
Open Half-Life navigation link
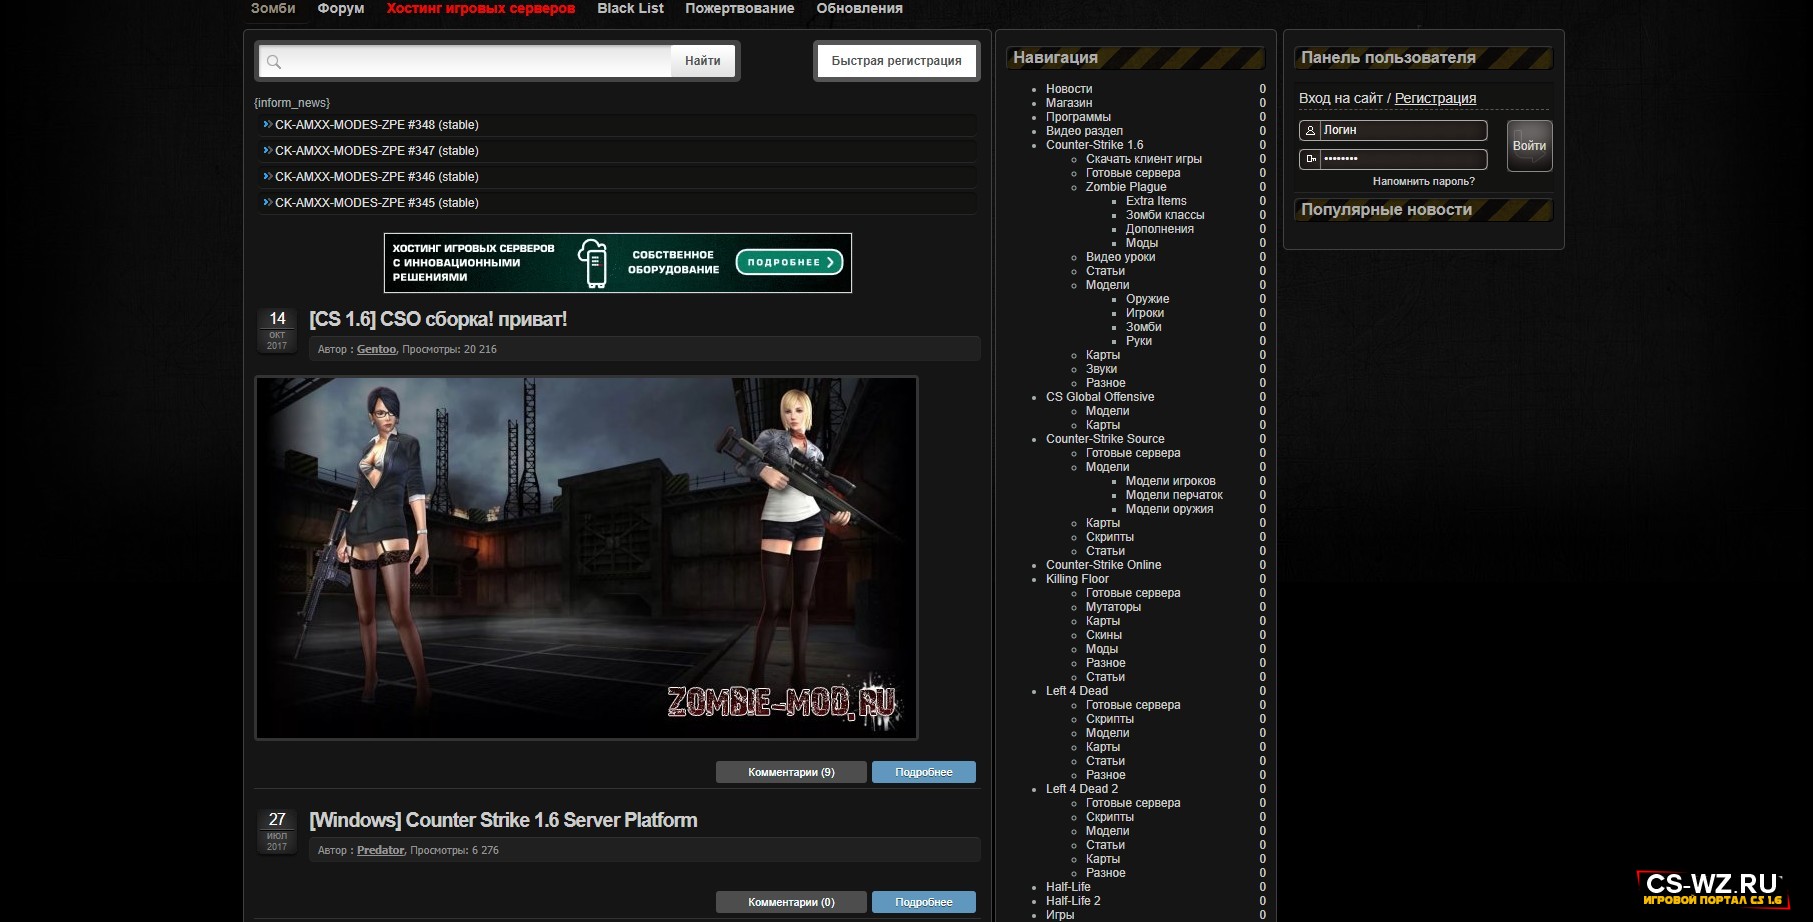1068,887
